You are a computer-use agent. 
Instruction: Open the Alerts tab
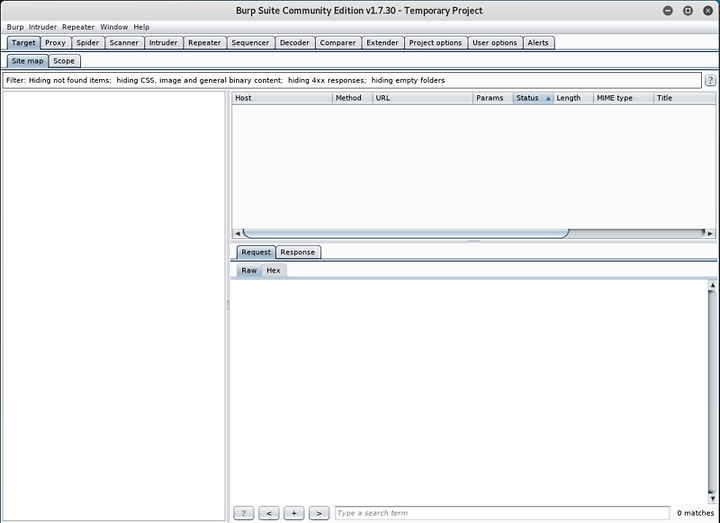[538, 43]
